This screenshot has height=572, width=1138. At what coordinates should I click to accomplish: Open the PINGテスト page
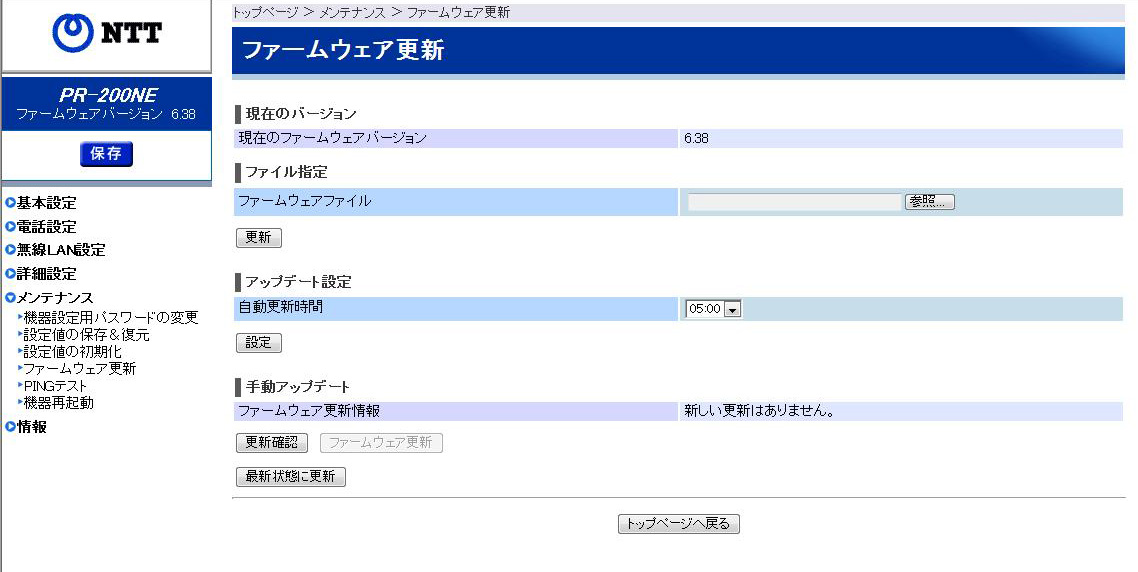coord(55,386)
